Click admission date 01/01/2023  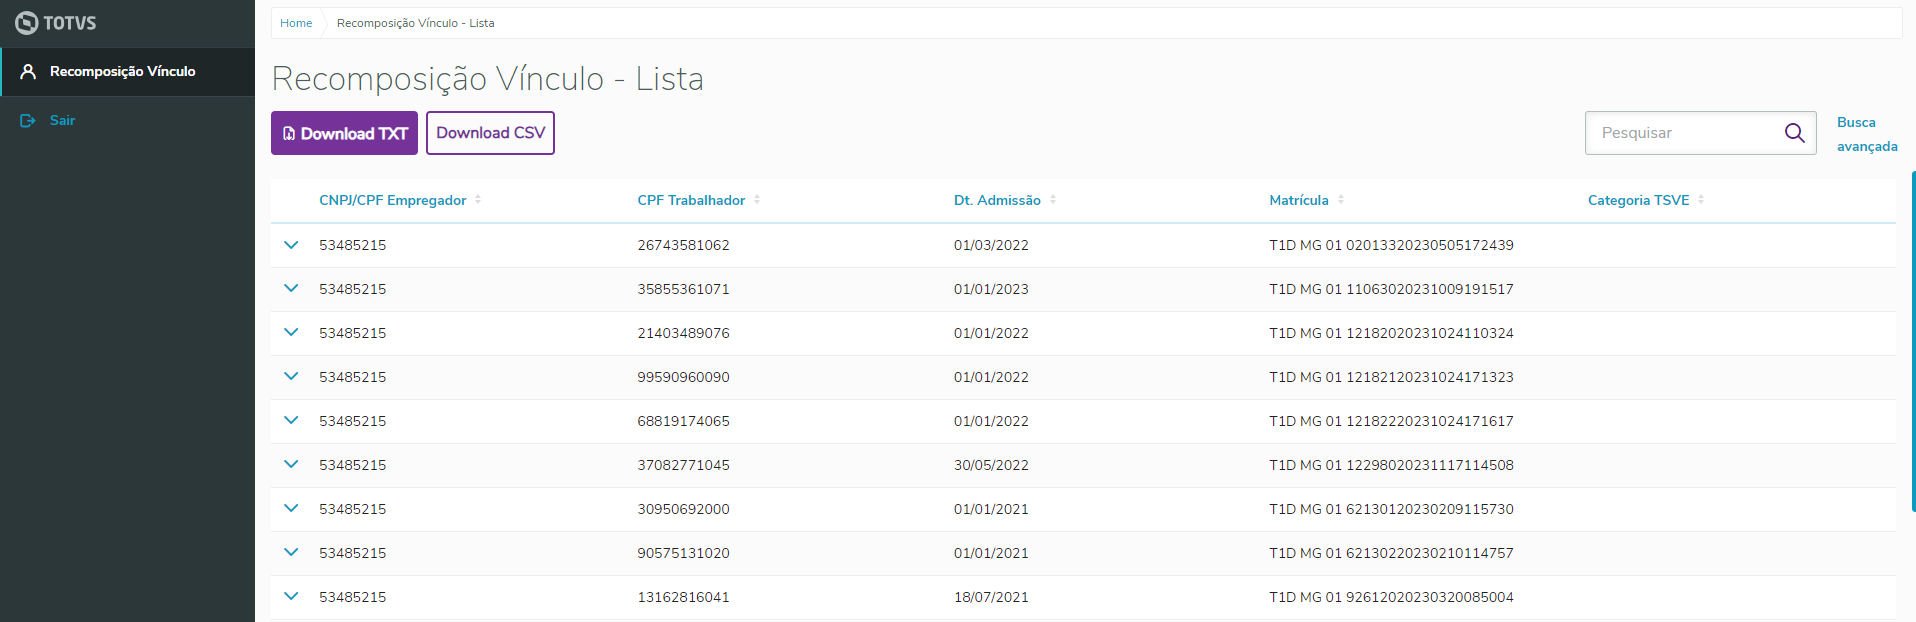click(x=991, y=289)
